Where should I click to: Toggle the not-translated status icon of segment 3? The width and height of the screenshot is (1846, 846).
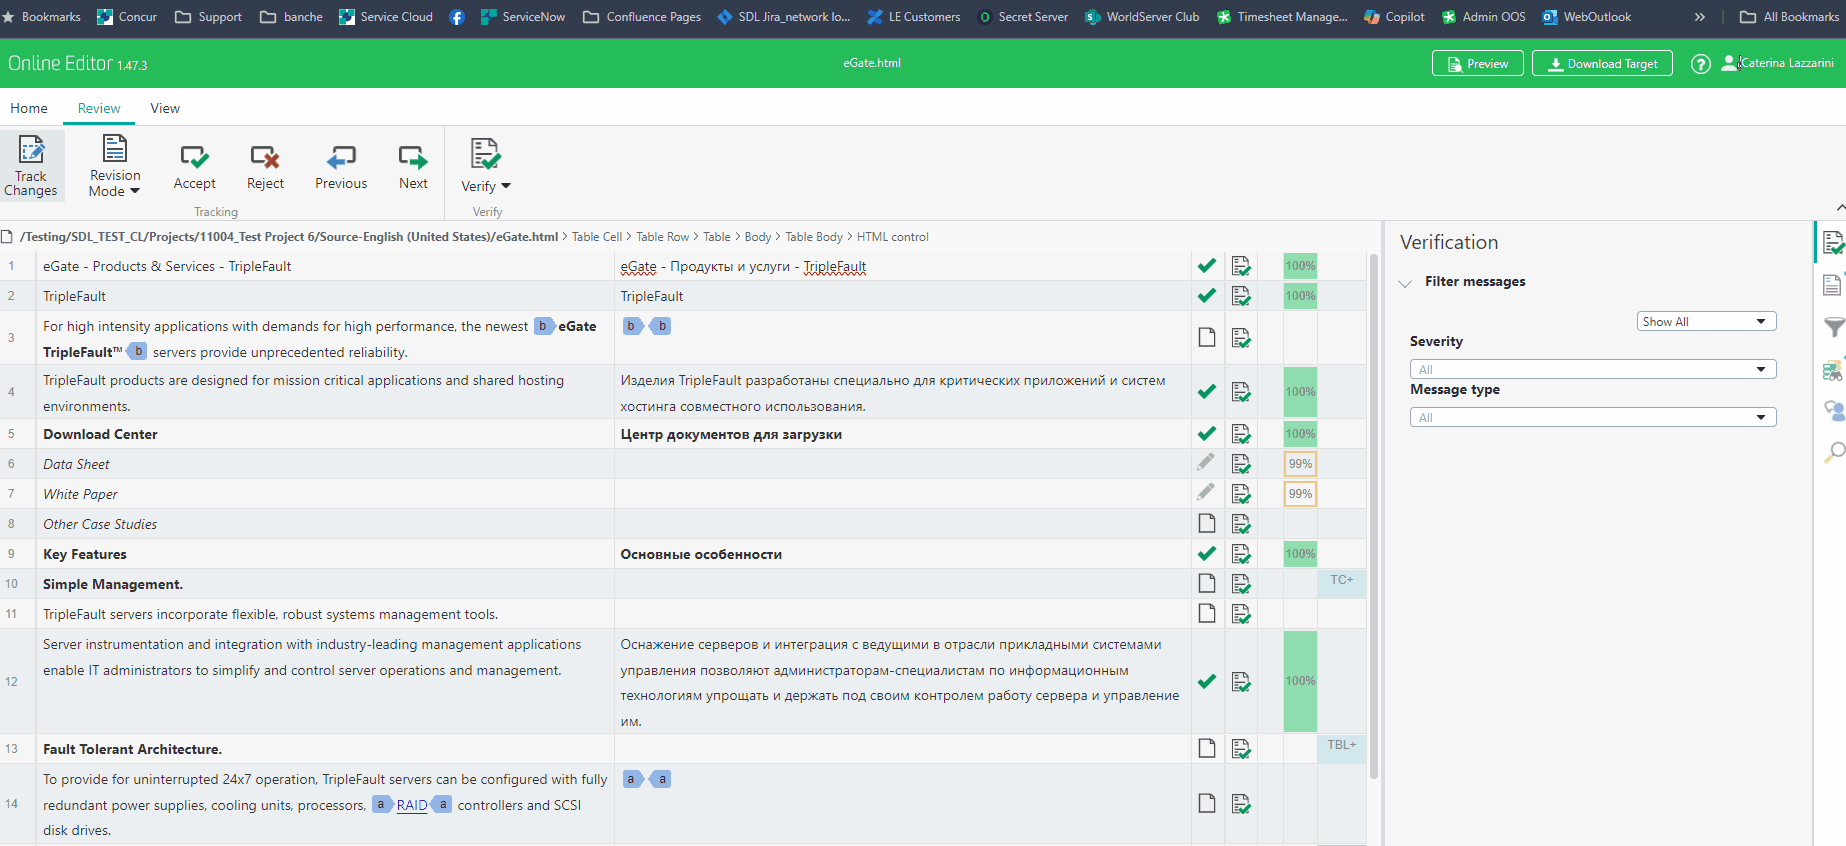pos(1207,337)
